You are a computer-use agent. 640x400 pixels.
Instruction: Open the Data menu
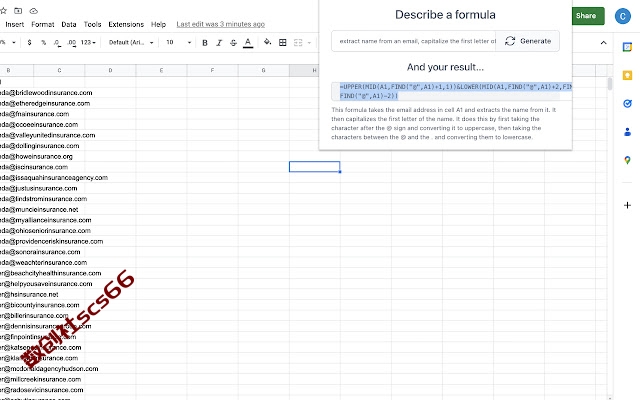pyautogui.click(x=69, y=24)
